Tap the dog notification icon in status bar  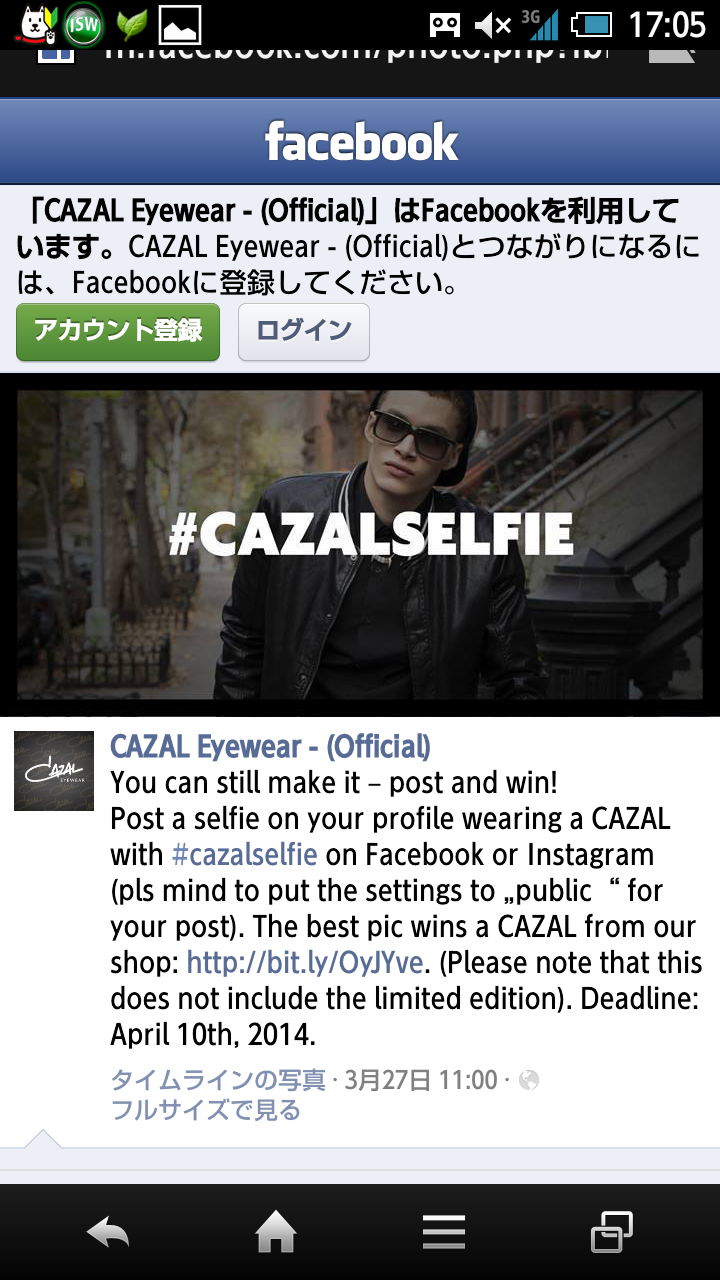[35, 24]
